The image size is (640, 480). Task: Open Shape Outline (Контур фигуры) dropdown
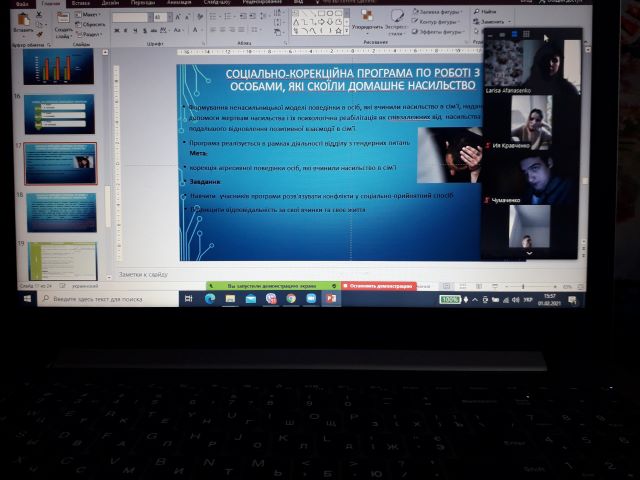[x=437, y=22]
